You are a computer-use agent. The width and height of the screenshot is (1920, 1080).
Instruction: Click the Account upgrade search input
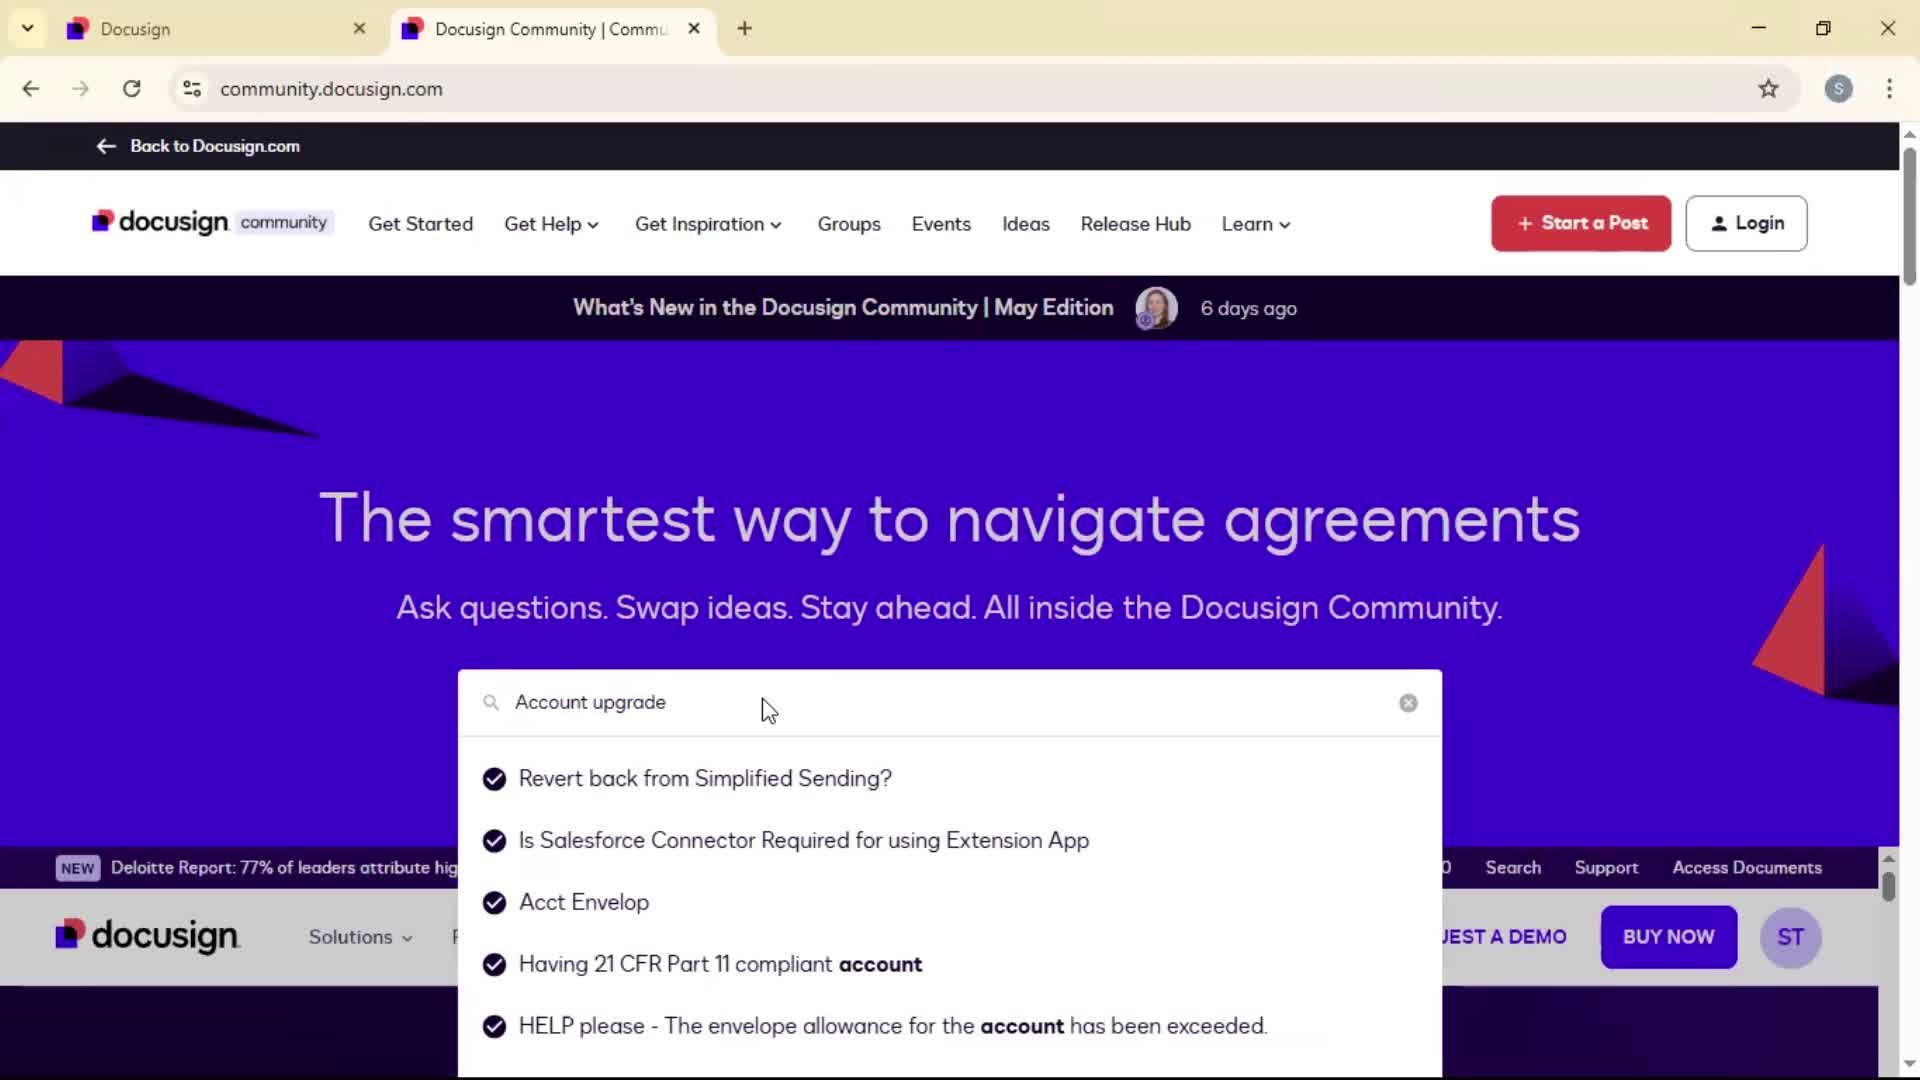pos(950,703)
